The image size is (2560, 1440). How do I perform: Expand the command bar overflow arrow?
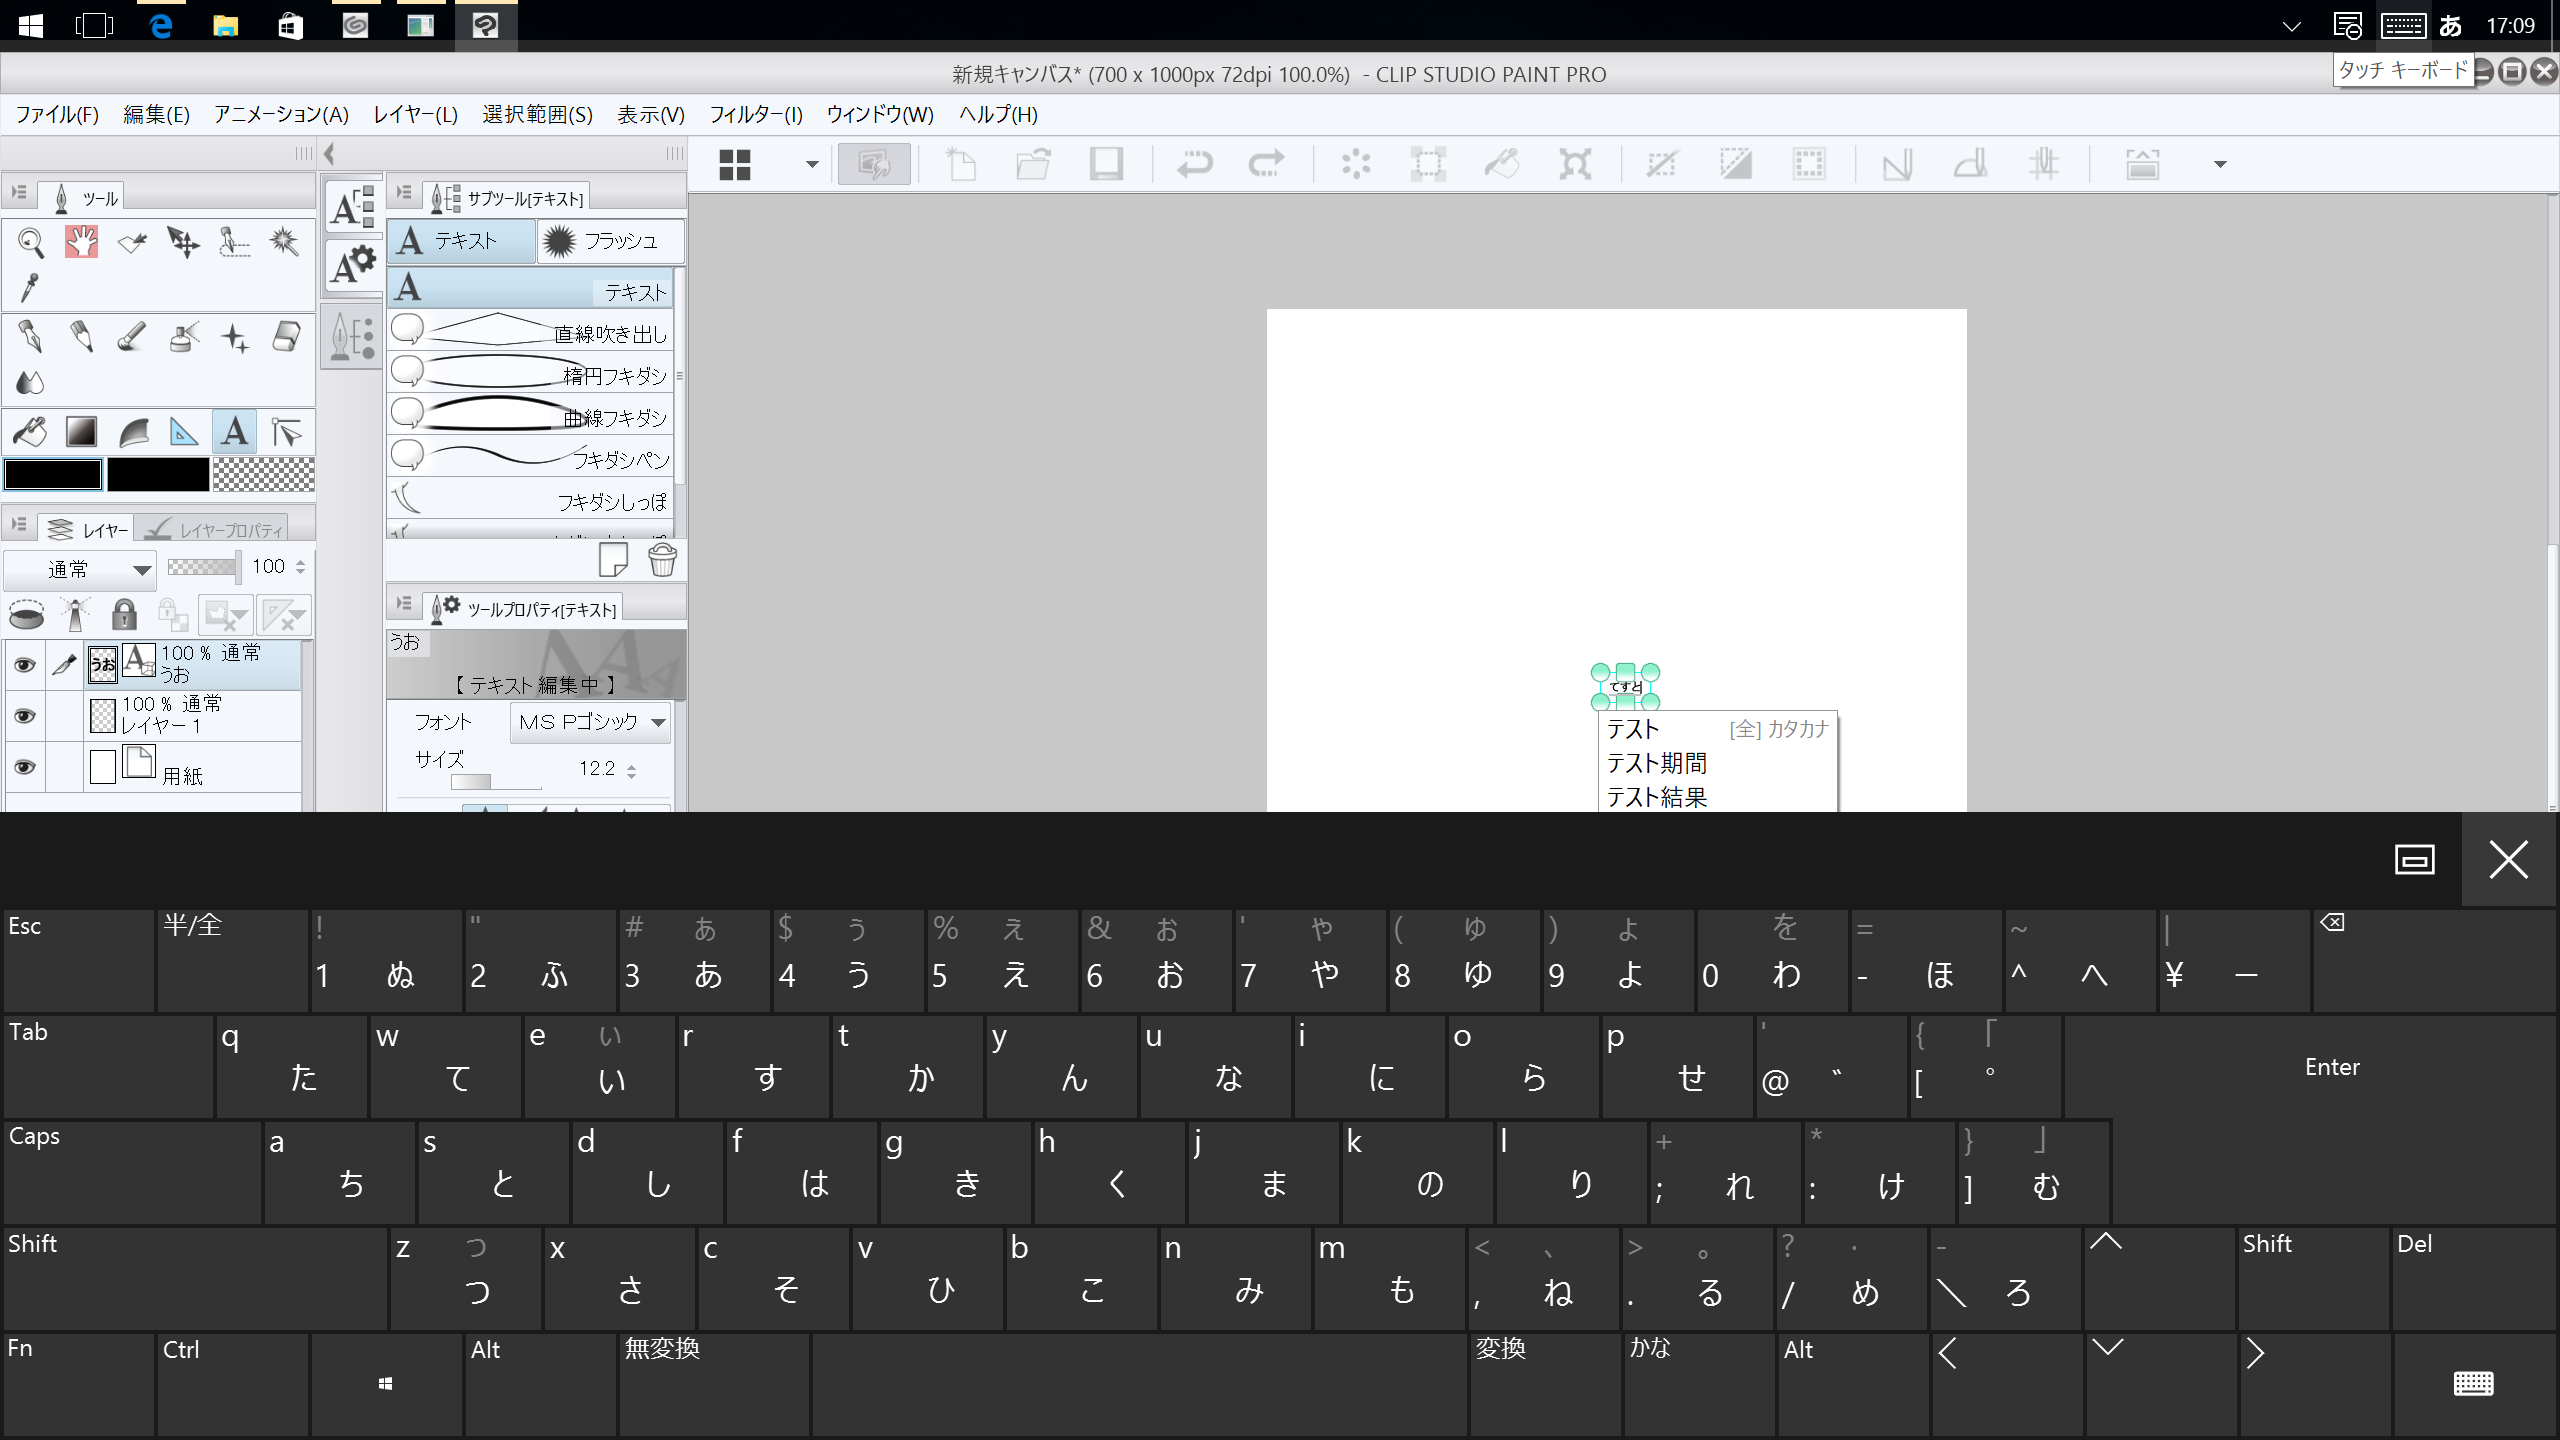coord(2219,164)
